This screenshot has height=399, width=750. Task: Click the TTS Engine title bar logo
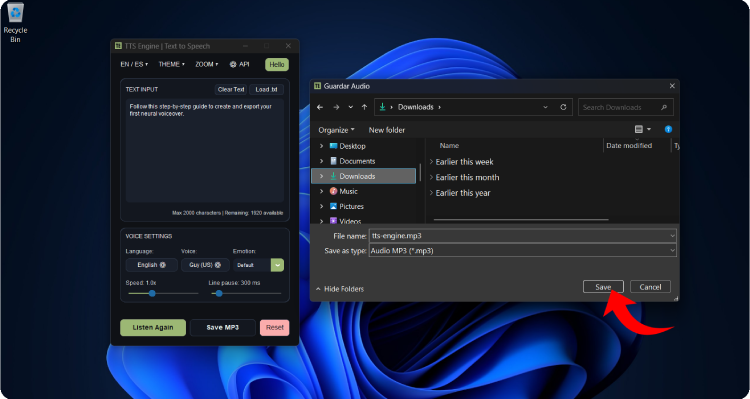coord(118,46)
